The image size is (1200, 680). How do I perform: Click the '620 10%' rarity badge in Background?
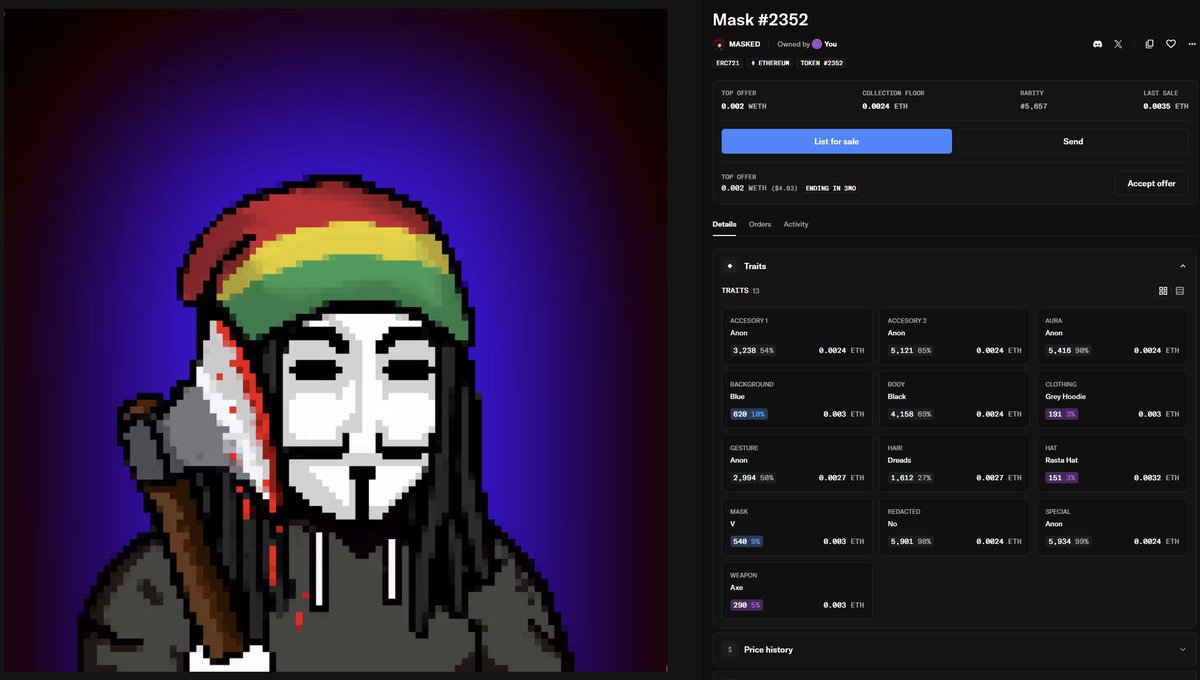click(x=748, y=414)
